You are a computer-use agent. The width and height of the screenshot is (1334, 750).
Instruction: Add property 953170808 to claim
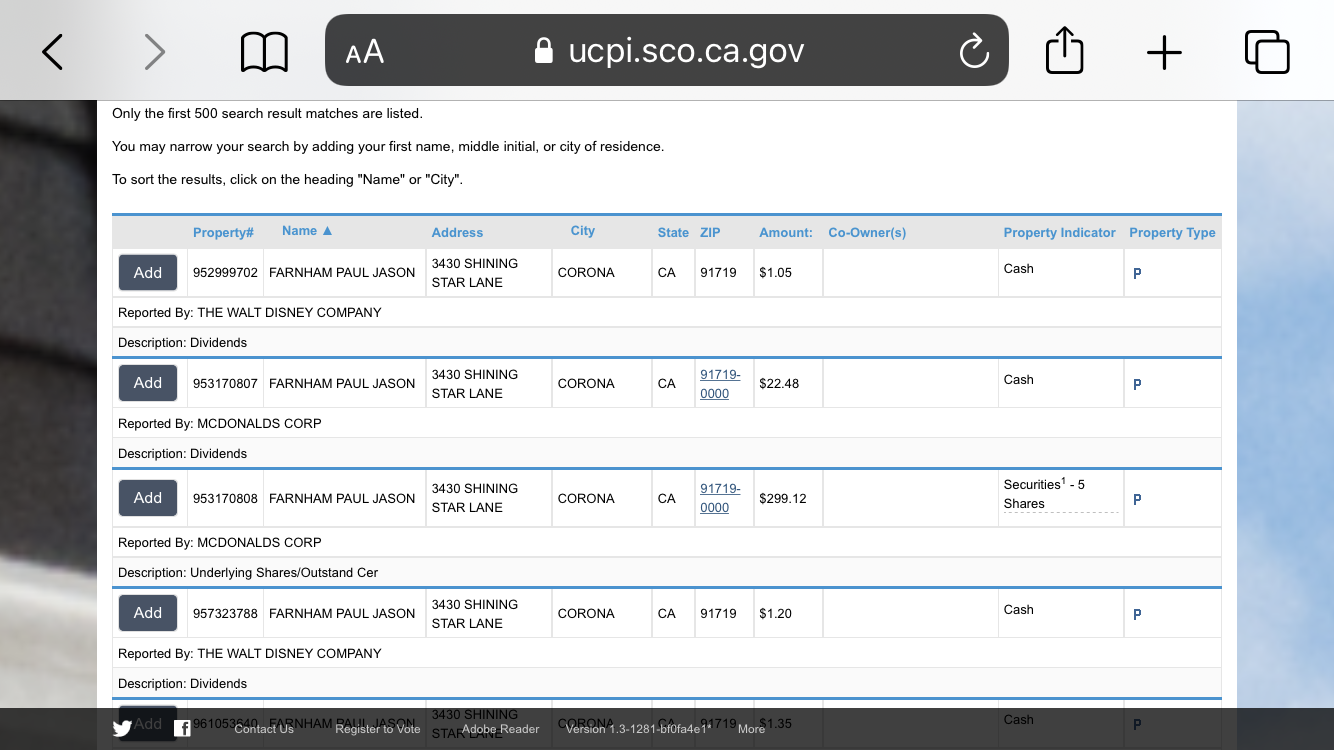148,498
